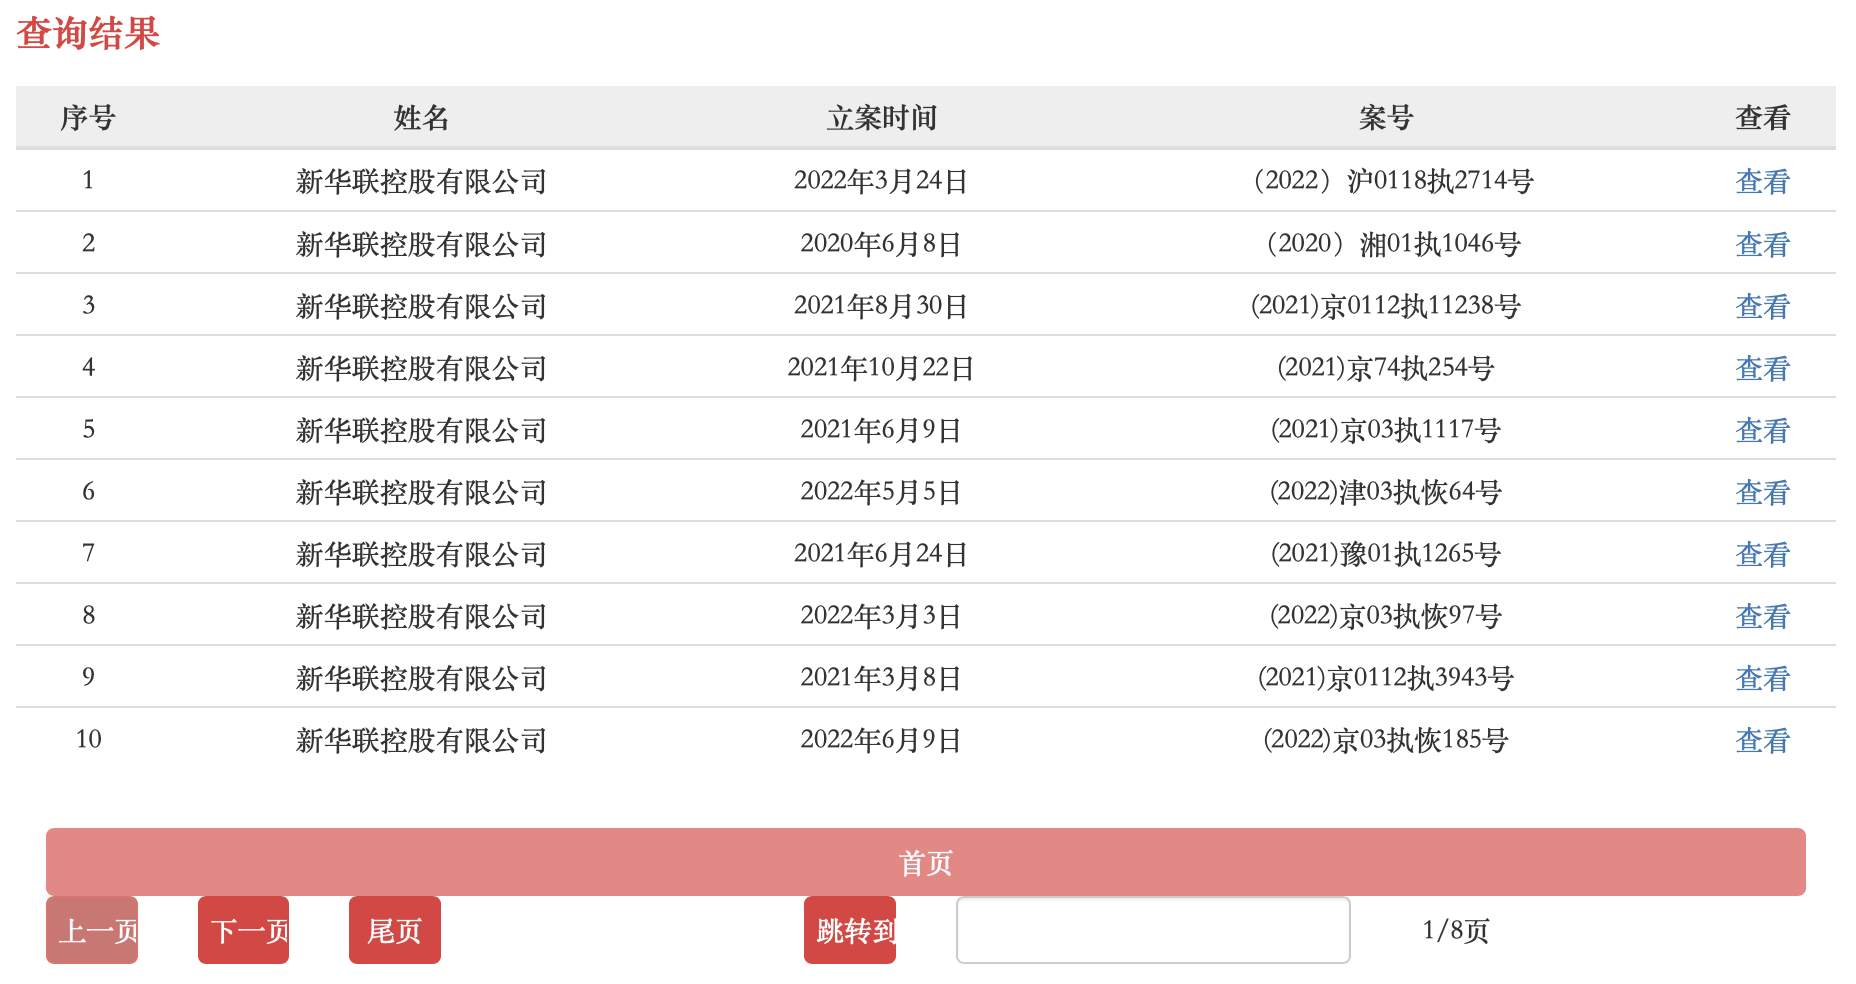Go to 首页 first page
1856x984 pixels.
[925, 862]
